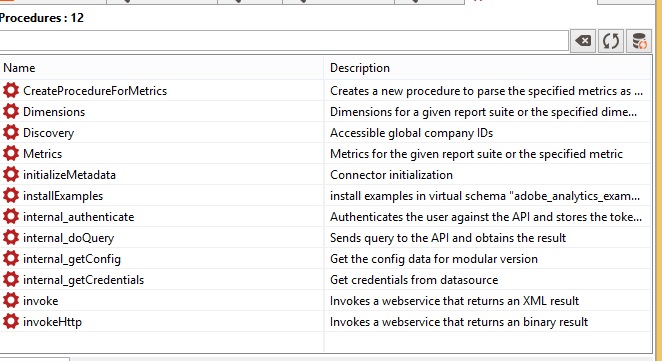Sort by the Description column header
This screenshot has width=662, height=362.
tap(488, 68)
